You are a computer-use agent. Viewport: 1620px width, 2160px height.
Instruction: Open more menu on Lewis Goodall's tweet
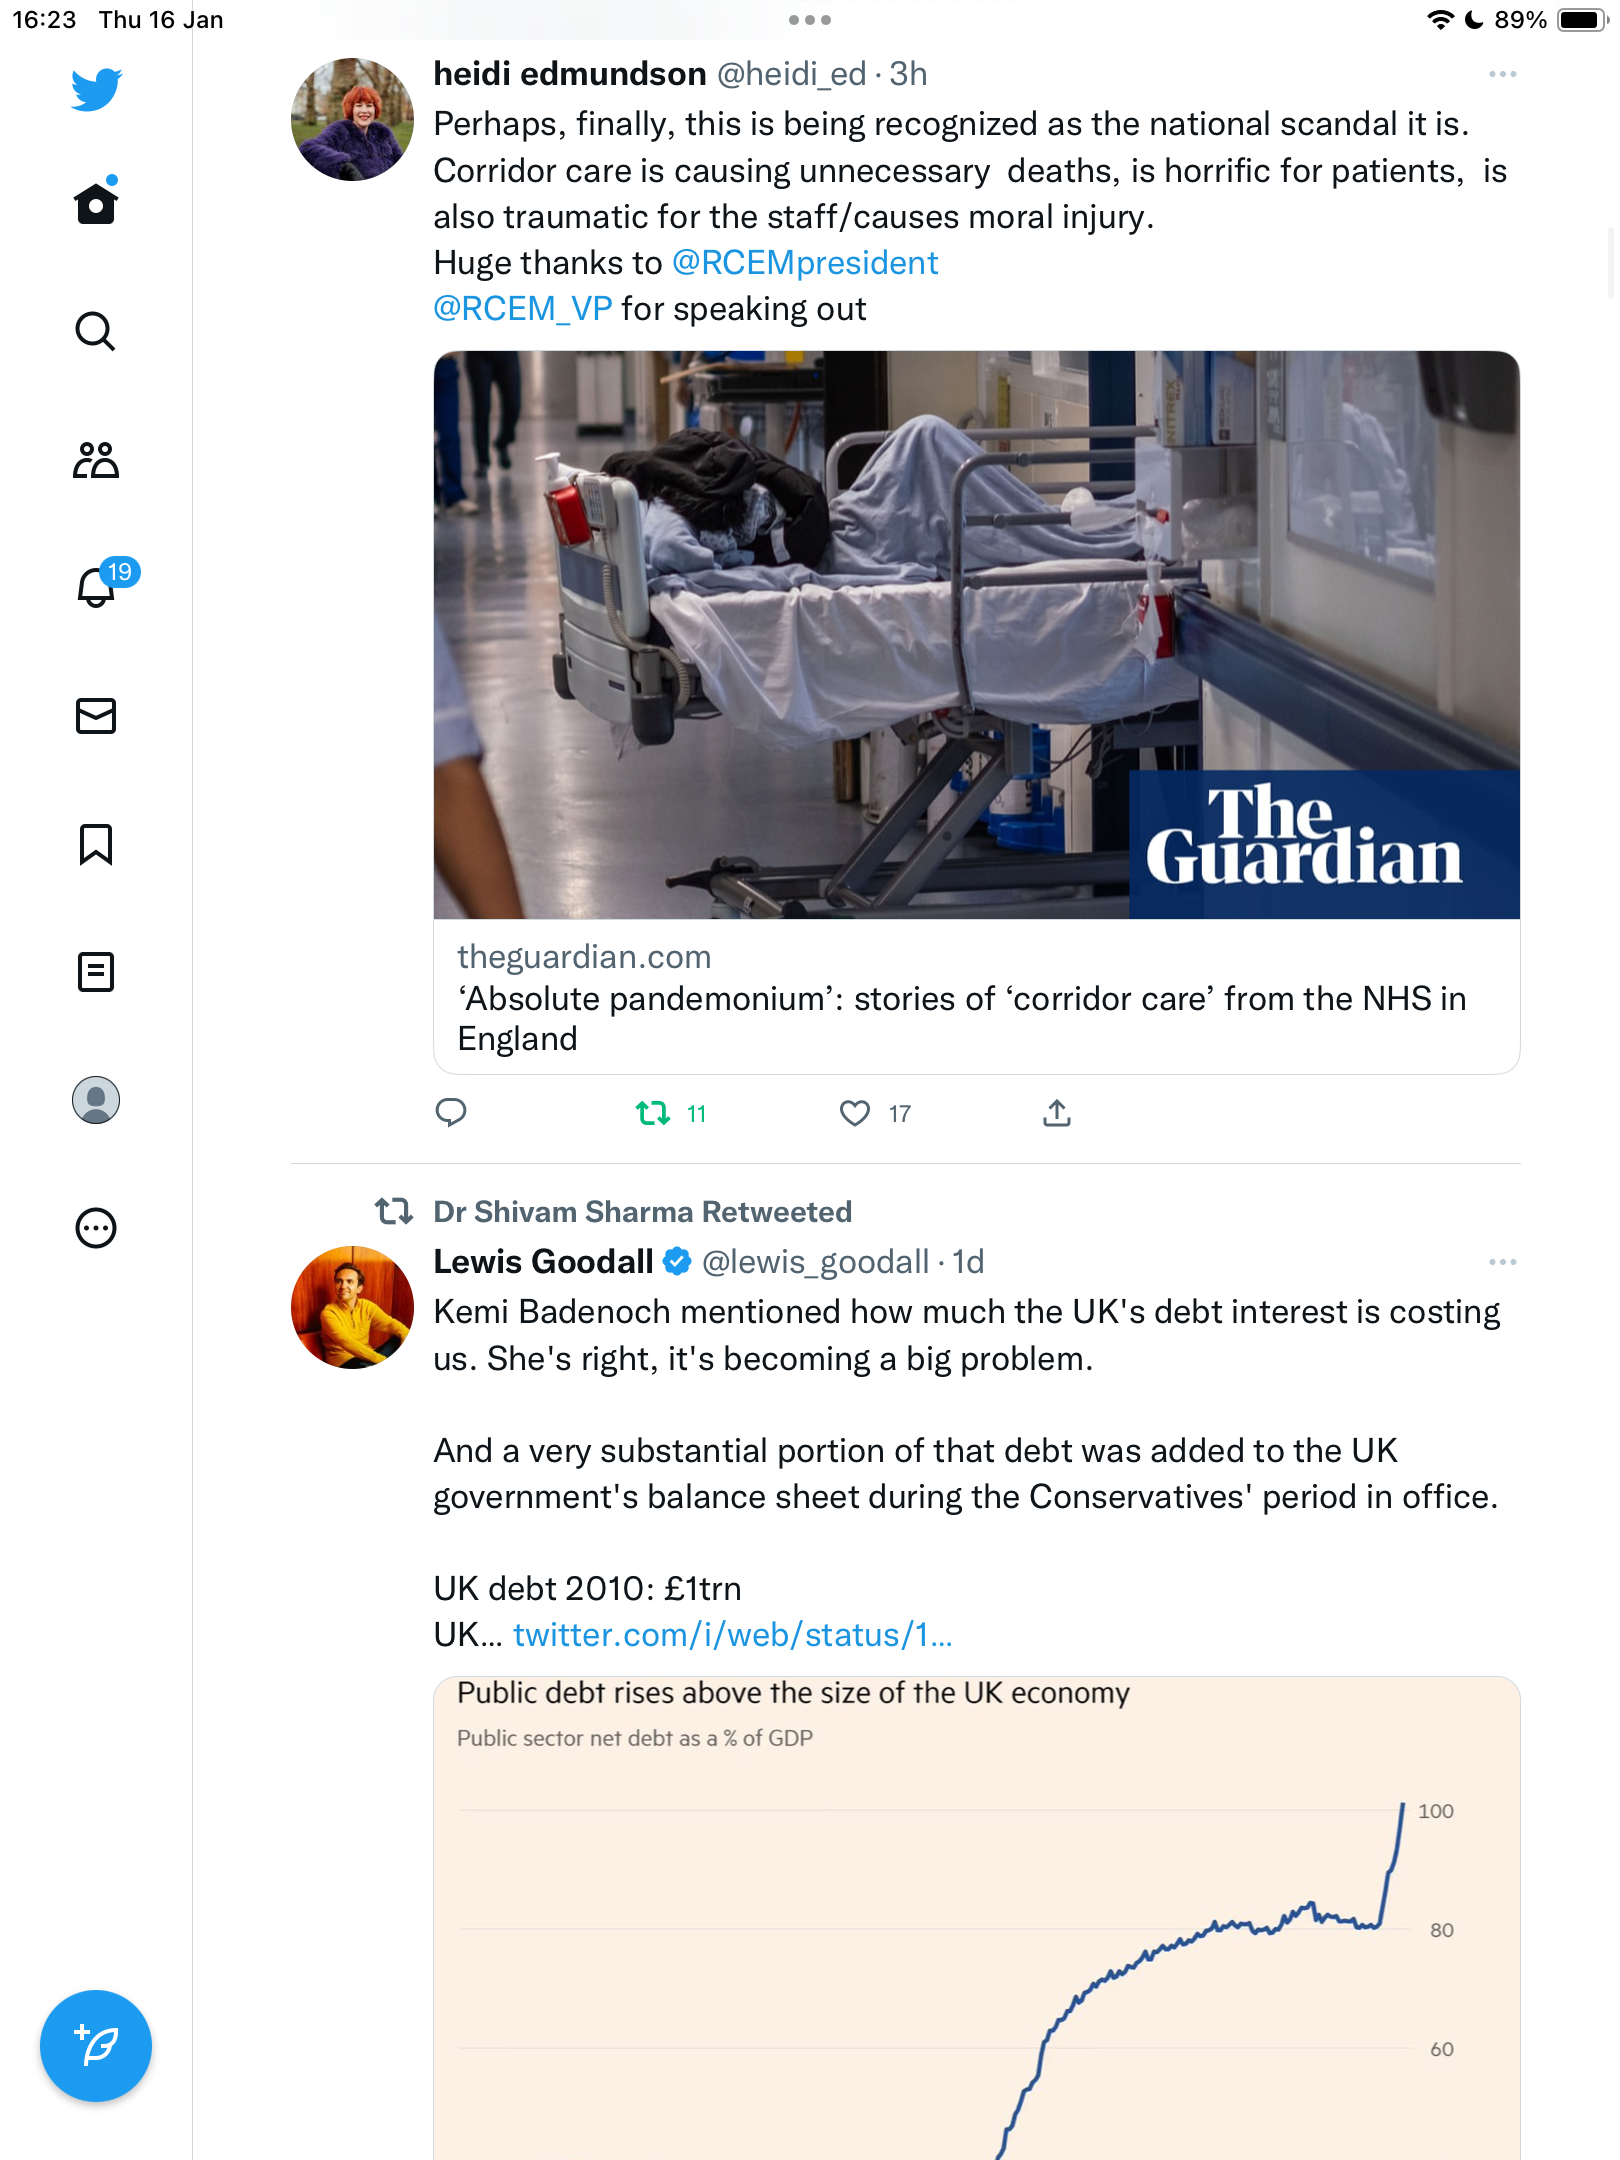coord(1502,1262)
